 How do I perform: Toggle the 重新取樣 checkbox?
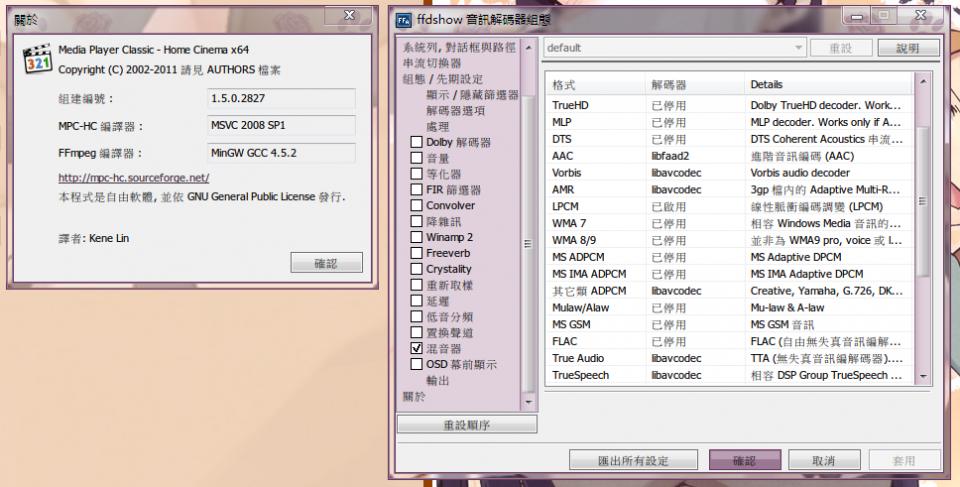pos(416,285)
